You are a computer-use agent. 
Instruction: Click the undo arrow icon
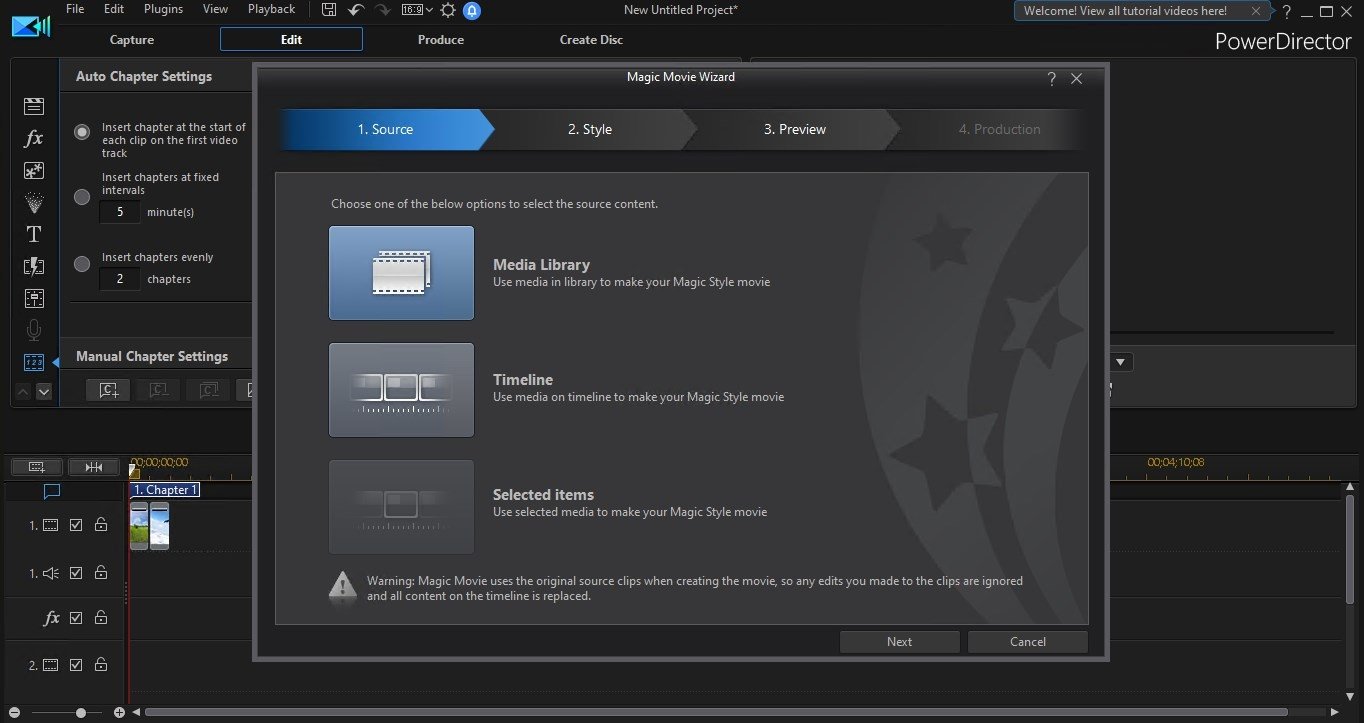(x=356, y=10)
